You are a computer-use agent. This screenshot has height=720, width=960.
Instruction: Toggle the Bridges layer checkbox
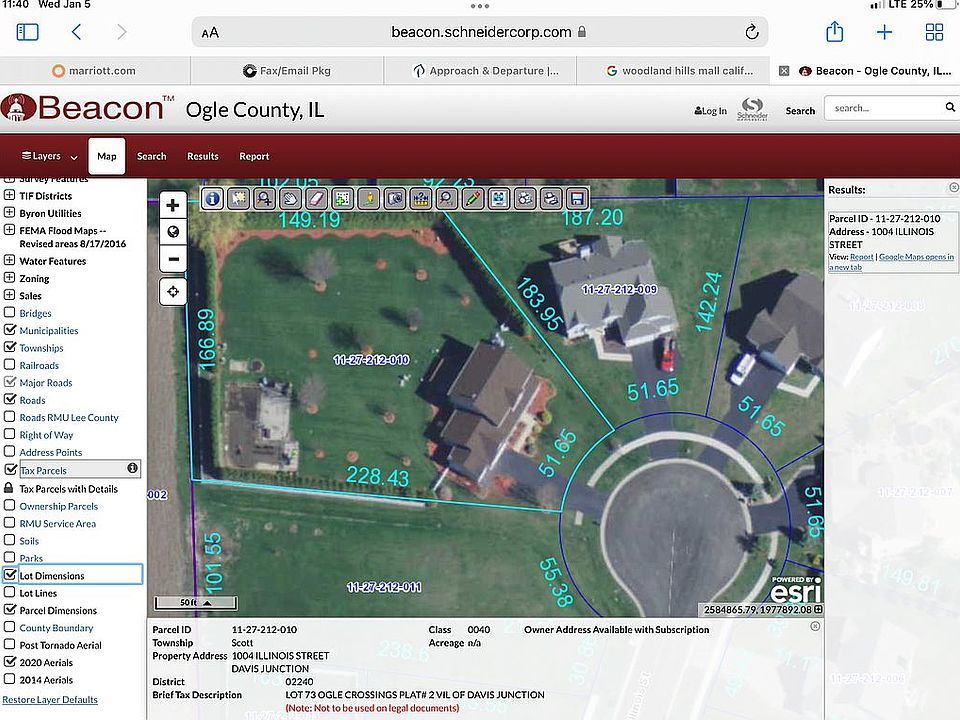tap(10, 312)
